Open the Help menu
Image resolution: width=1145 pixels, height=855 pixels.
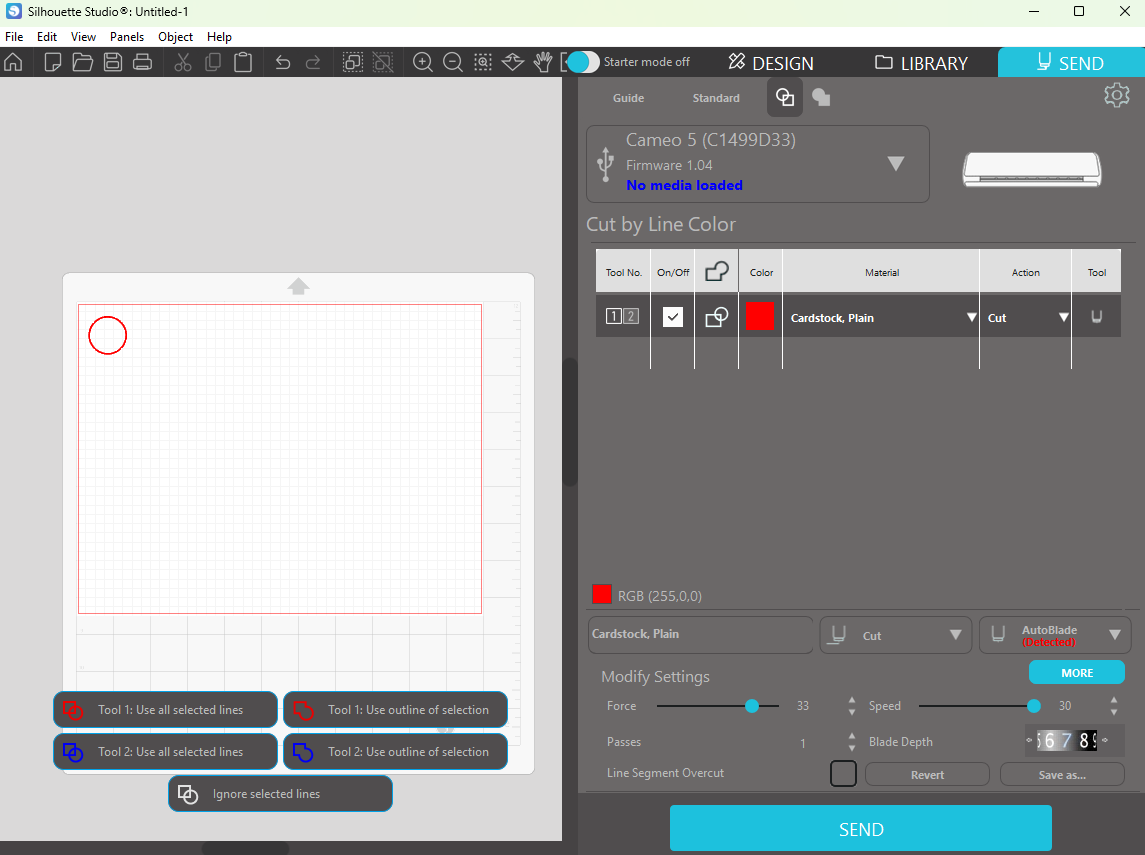[x=219, y=37]
